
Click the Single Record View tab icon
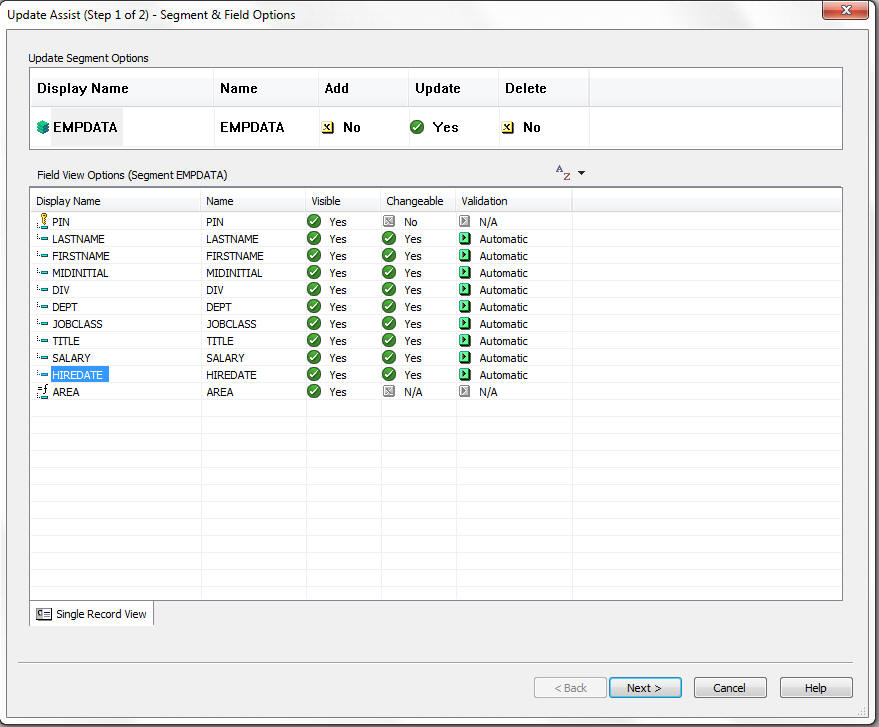click(44, 614)
